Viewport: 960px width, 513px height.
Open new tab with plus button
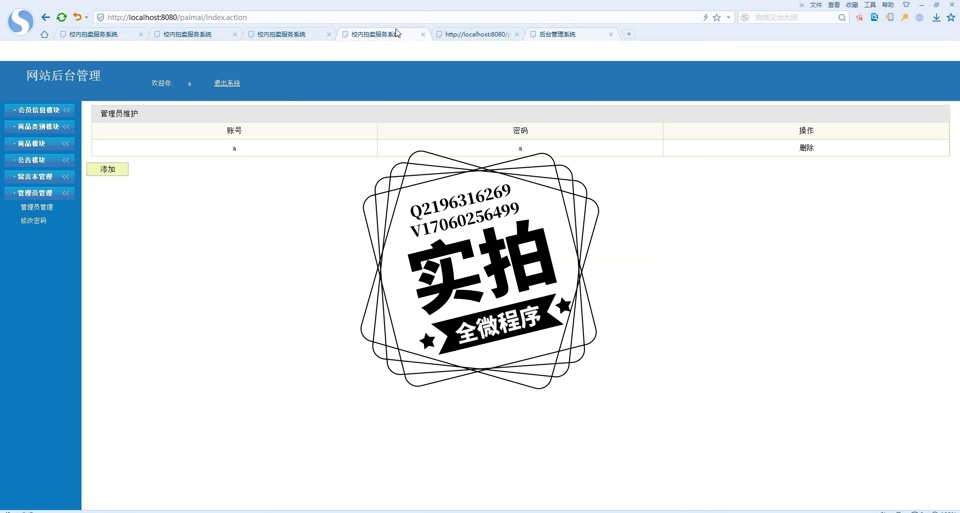pyautogui.click(x=629, y=34)
